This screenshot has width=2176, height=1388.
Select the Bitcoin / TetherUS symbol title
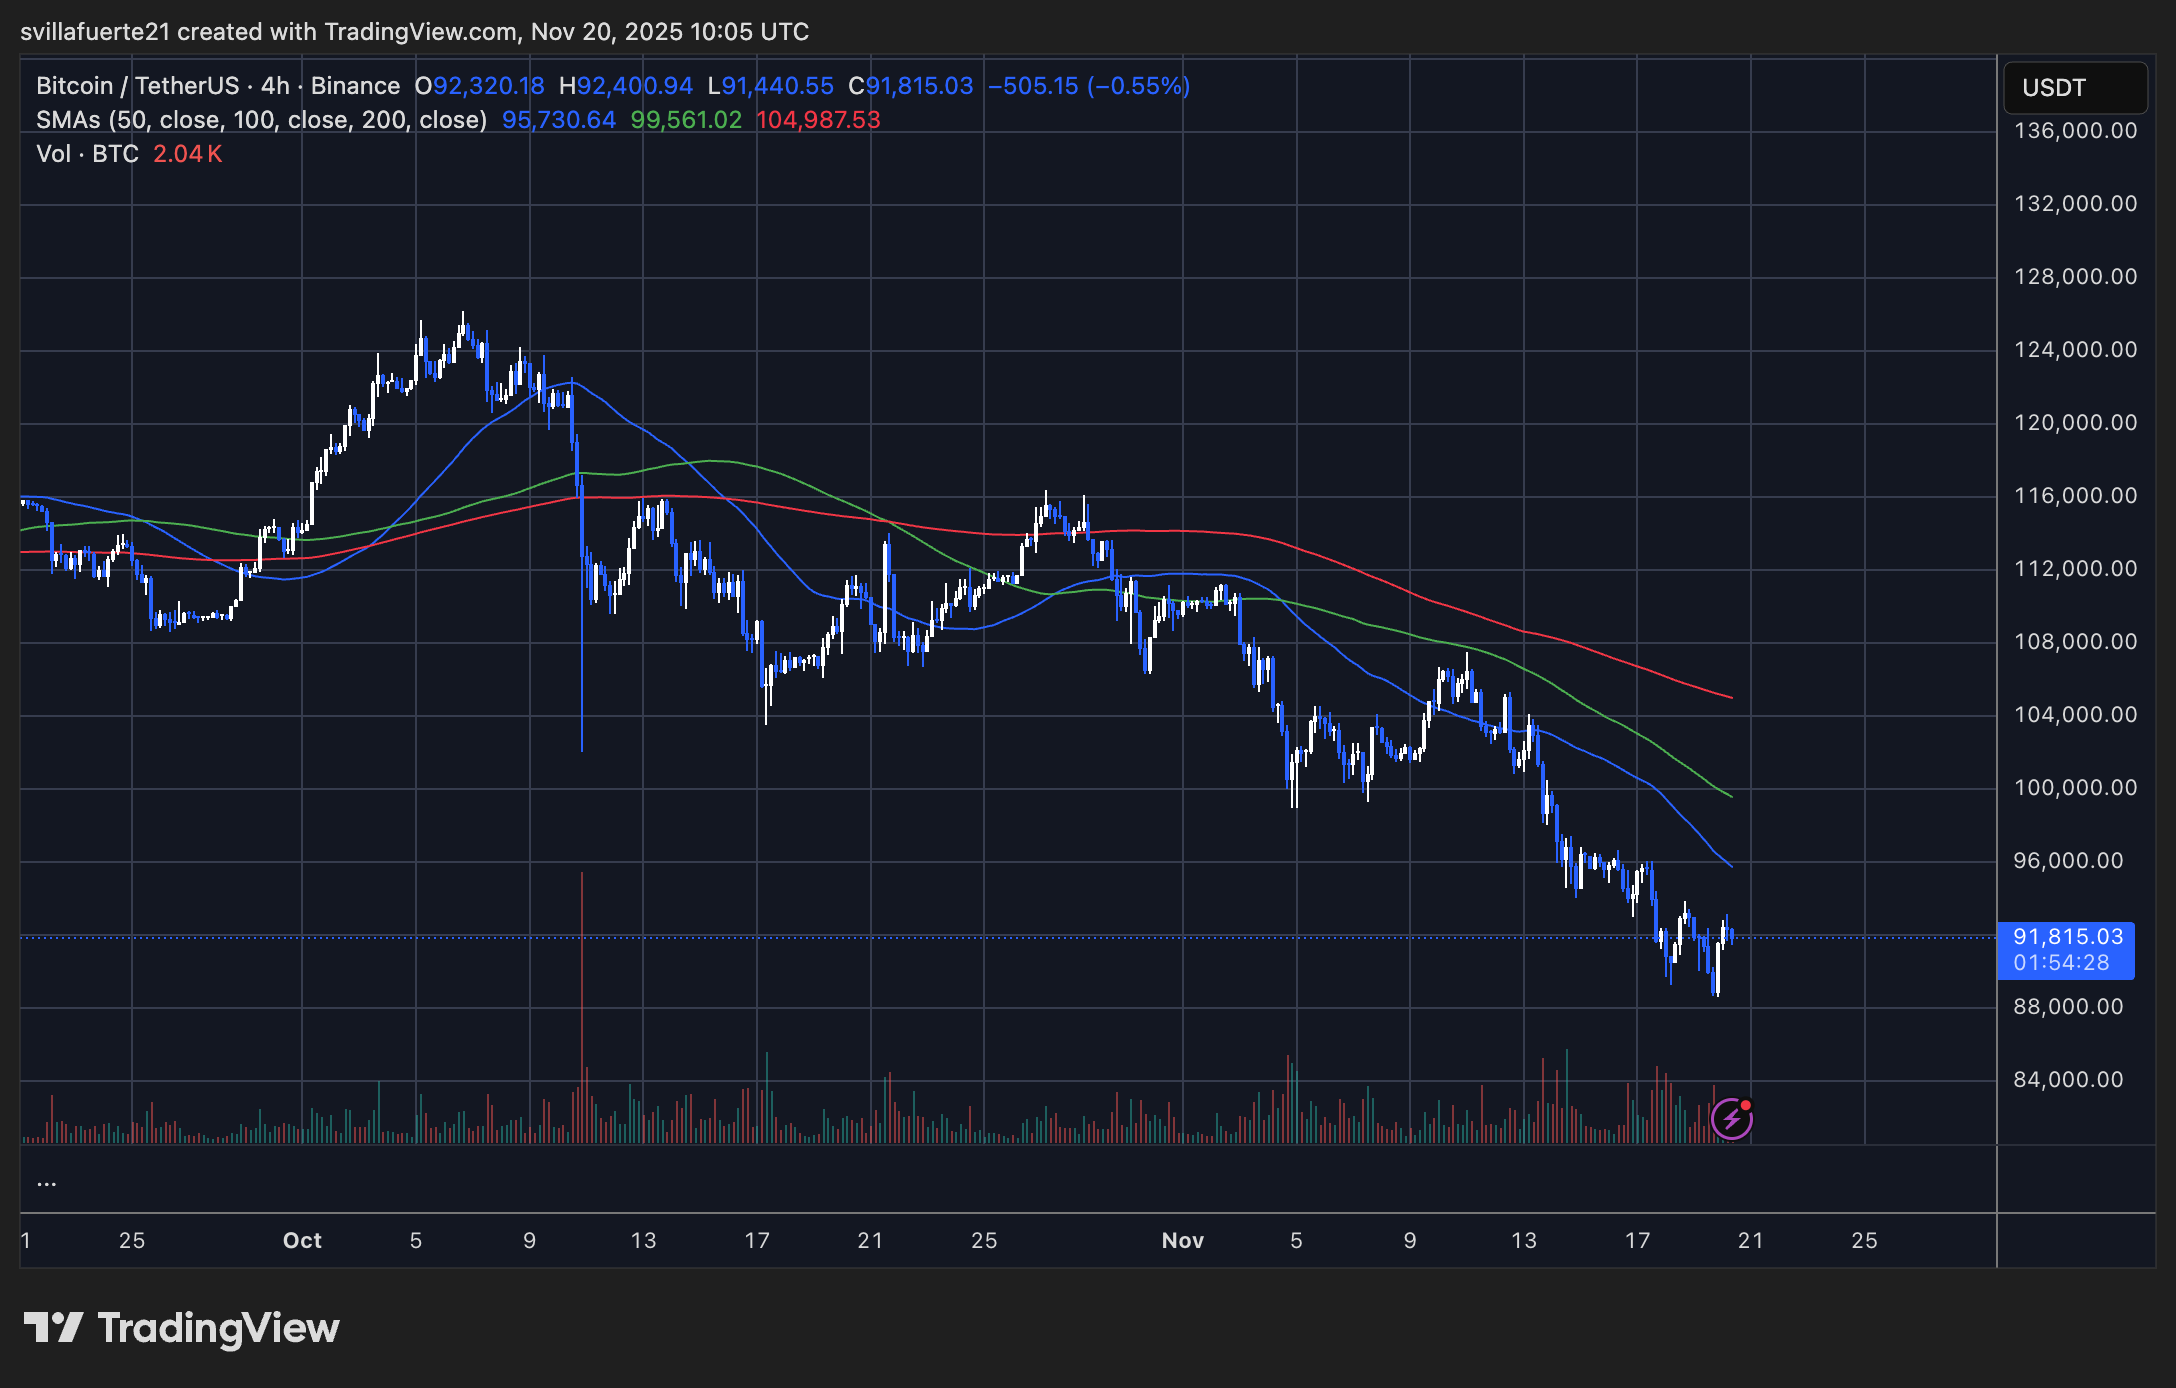pos(137,86)
